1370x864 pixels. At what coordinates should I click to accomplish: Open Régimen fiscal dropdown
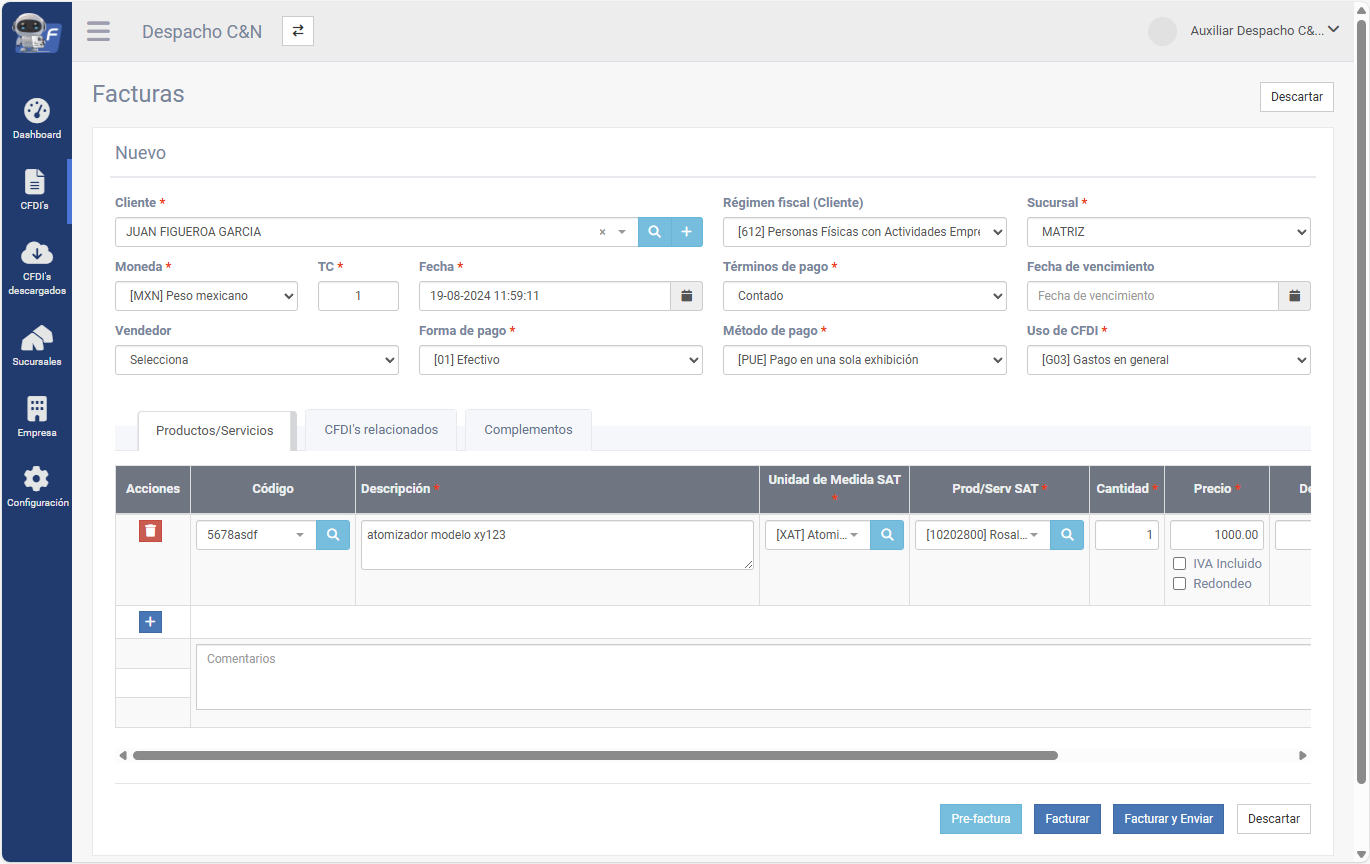tap(865, 232)
